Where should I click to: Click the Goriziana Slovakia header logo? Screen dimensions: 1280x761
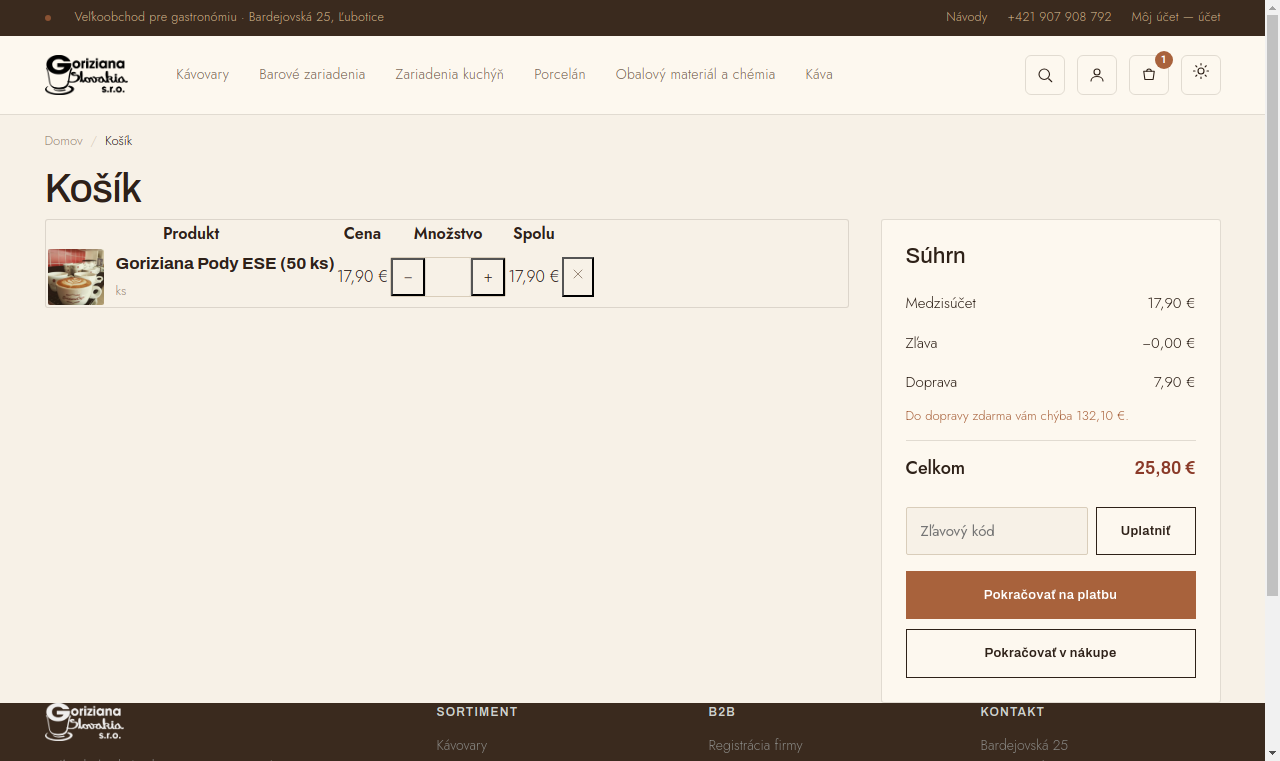pos(87,75)
